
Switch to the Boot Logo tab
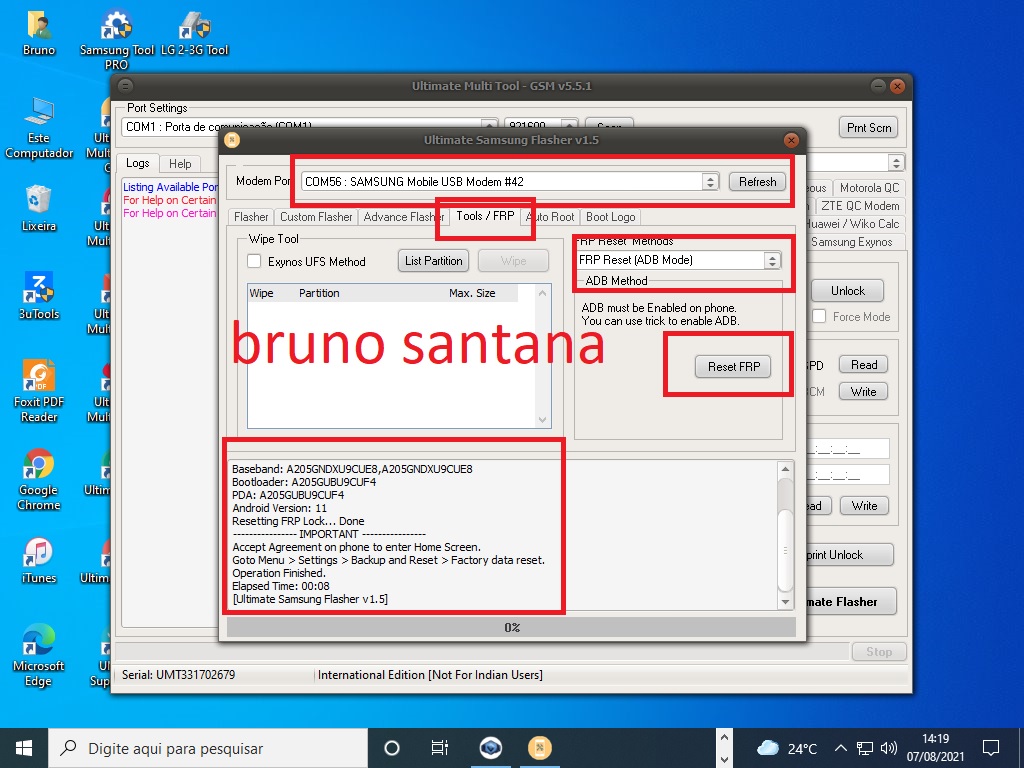(610, 217)
